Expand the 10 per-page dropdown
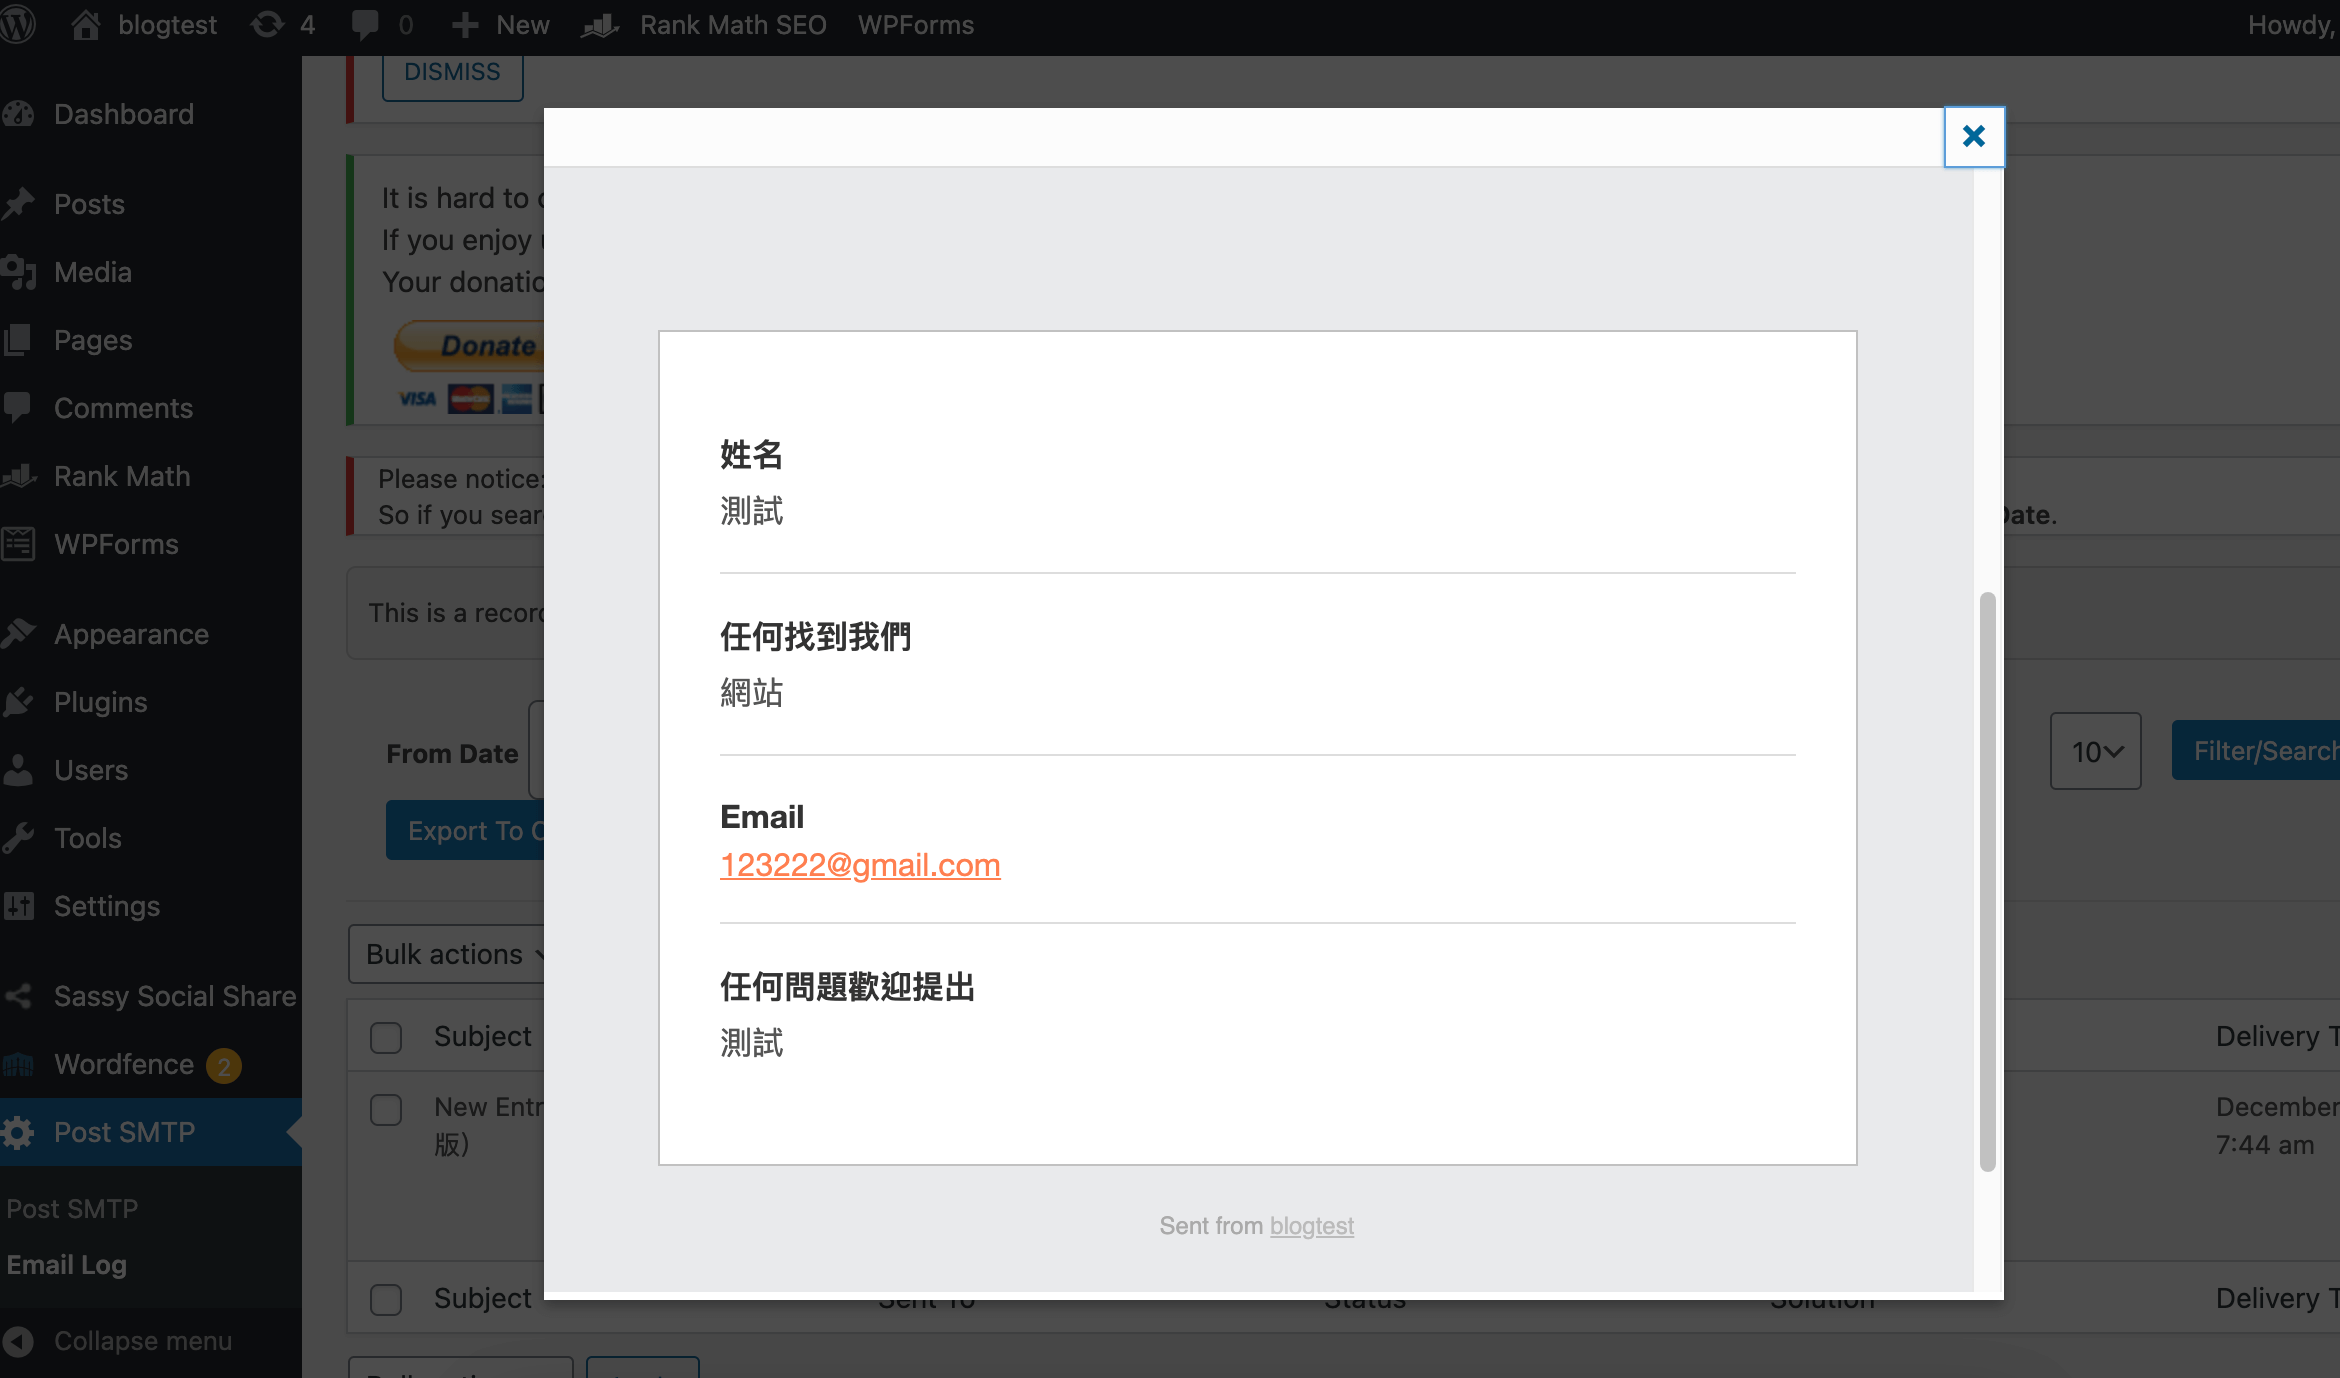Screen dimensions: 2340x1378 pyautogui.click(x=2095, y=751)
